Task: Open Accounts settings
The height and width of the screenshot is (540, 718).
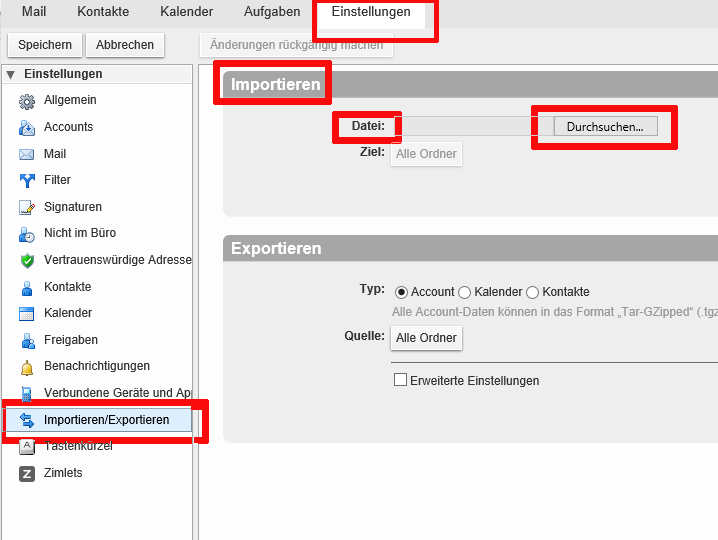Action: 68,127
